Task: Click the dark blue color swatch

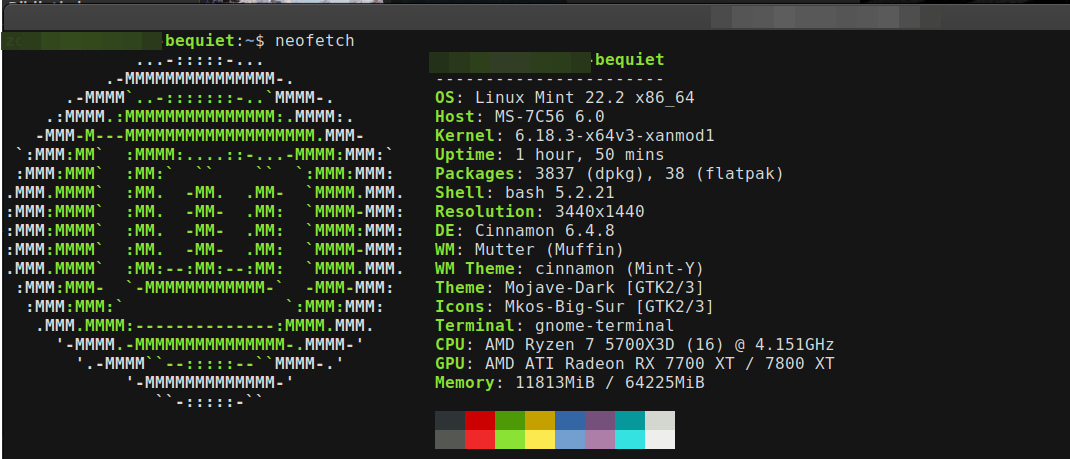Action: (x=570, y=420)
